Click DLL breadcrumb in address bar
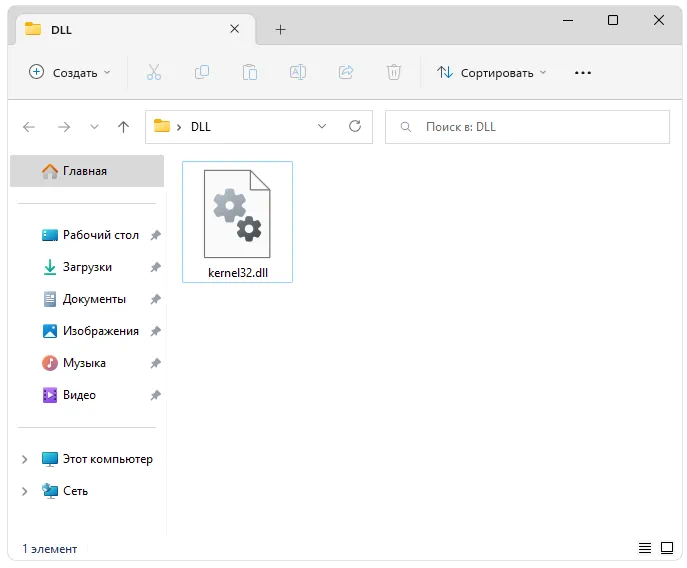 pos(201,127)
